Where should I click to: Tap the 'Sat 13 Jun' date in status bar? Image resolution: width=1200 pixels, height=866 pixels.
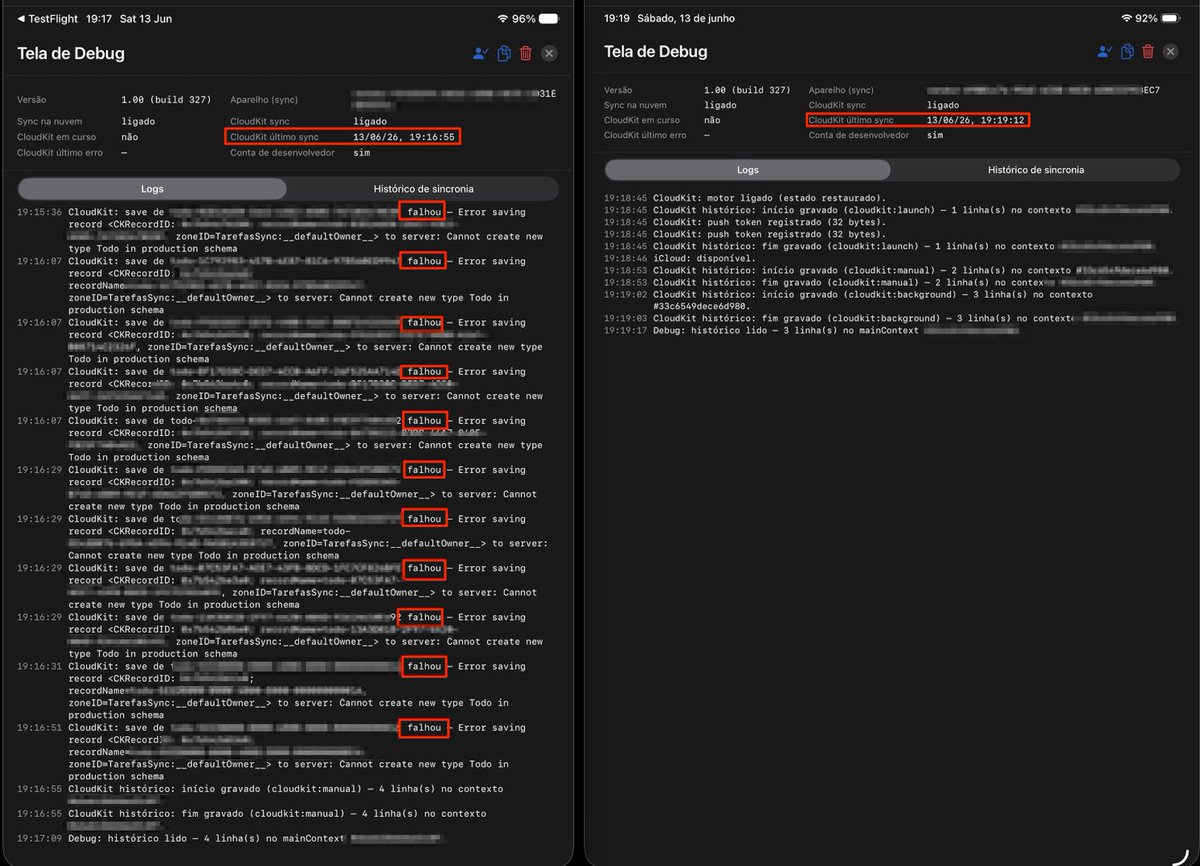tap(146, 19)
